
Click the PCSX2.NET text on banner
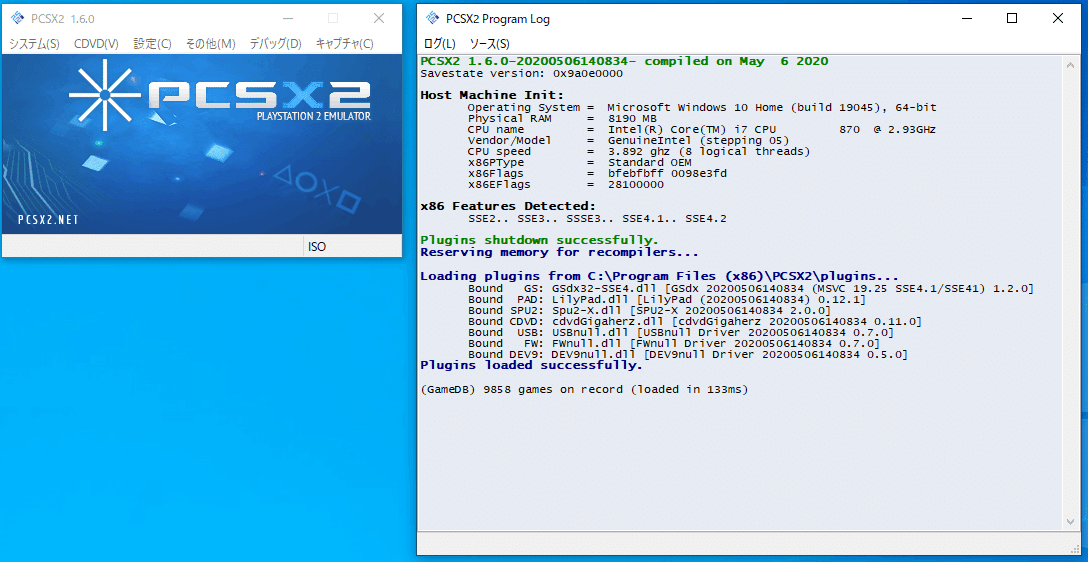pyautogui.click(x=48, y=221)
